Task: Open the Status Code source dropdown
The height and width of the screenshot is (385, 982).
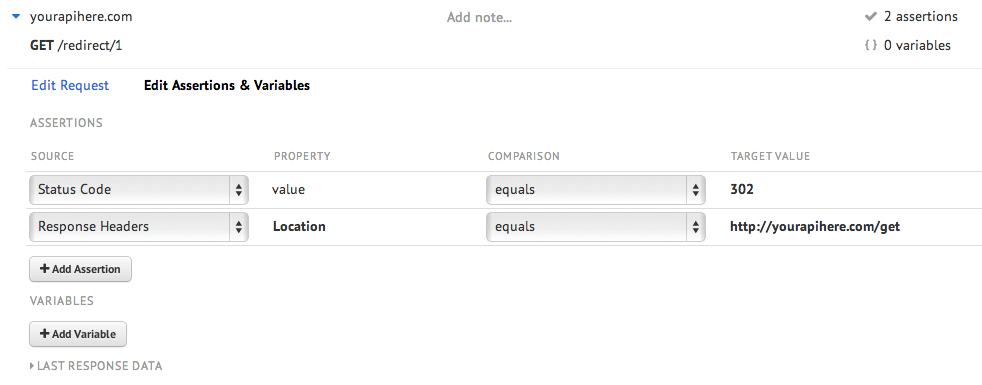Action: 139,190
